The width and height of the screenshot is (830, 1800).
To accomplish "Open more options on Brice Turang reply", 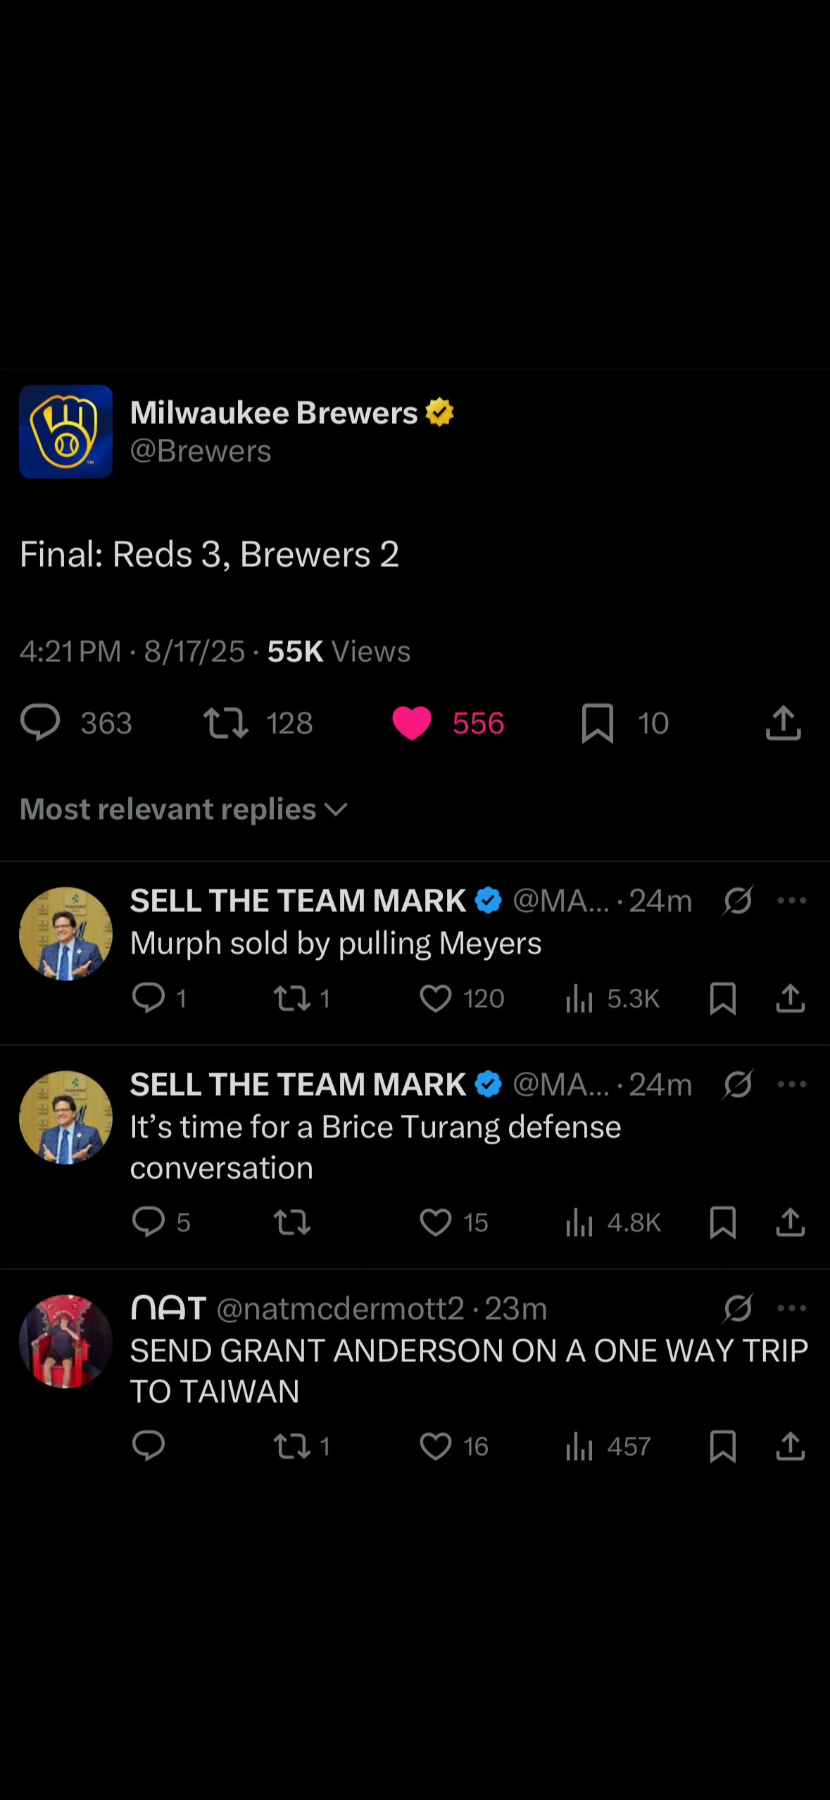I will 791,1085.
